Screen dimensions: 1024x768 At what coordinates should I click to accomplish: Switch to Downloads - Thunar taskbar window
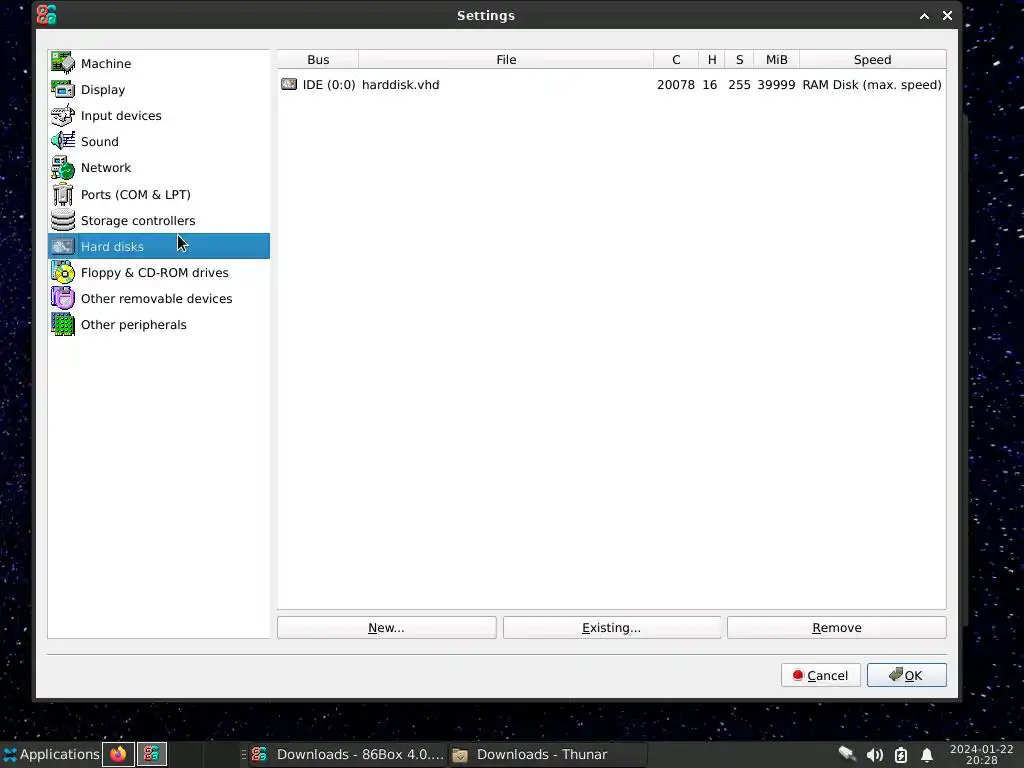click(x=547, y=754)
